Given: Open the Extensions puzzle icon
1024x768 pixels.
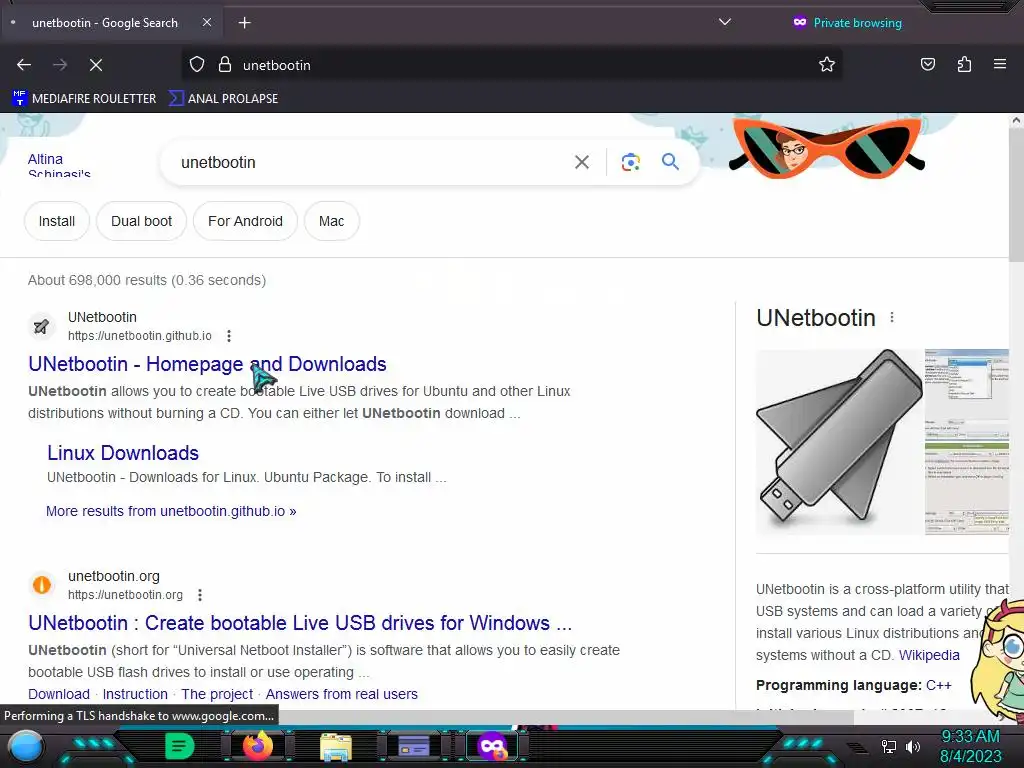Looking at the screenshot, I should (964, 65).
